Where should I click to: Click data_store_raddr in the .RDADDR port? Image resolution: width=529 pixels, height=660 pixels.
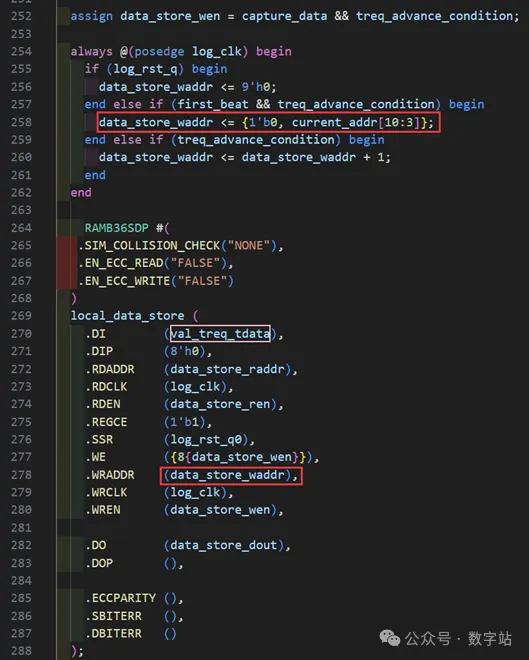click(x=227, y=369)
